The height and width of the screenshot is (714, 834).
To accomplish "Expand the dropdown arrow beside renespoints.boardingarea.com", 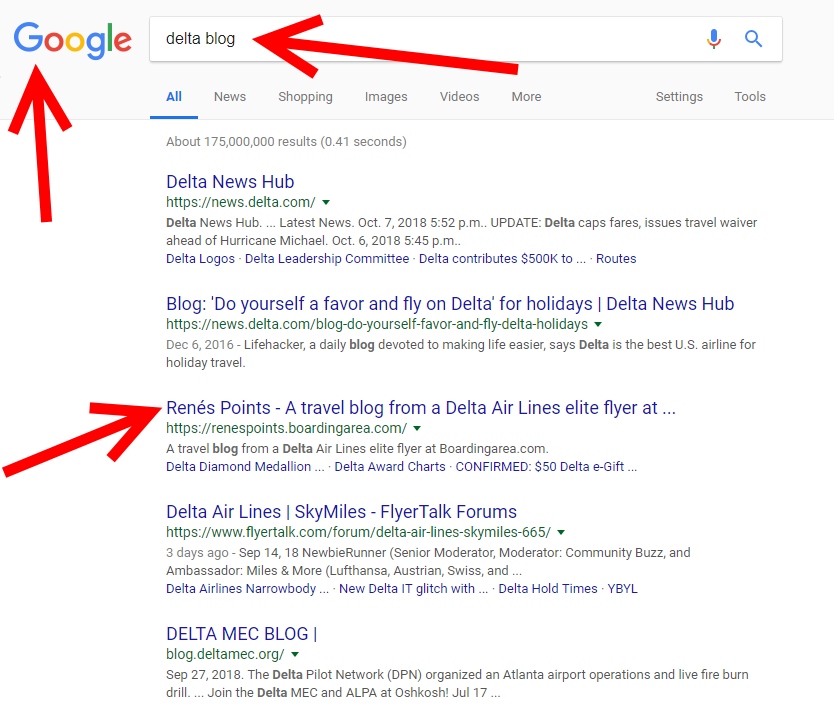I will (x=417, y=426).
